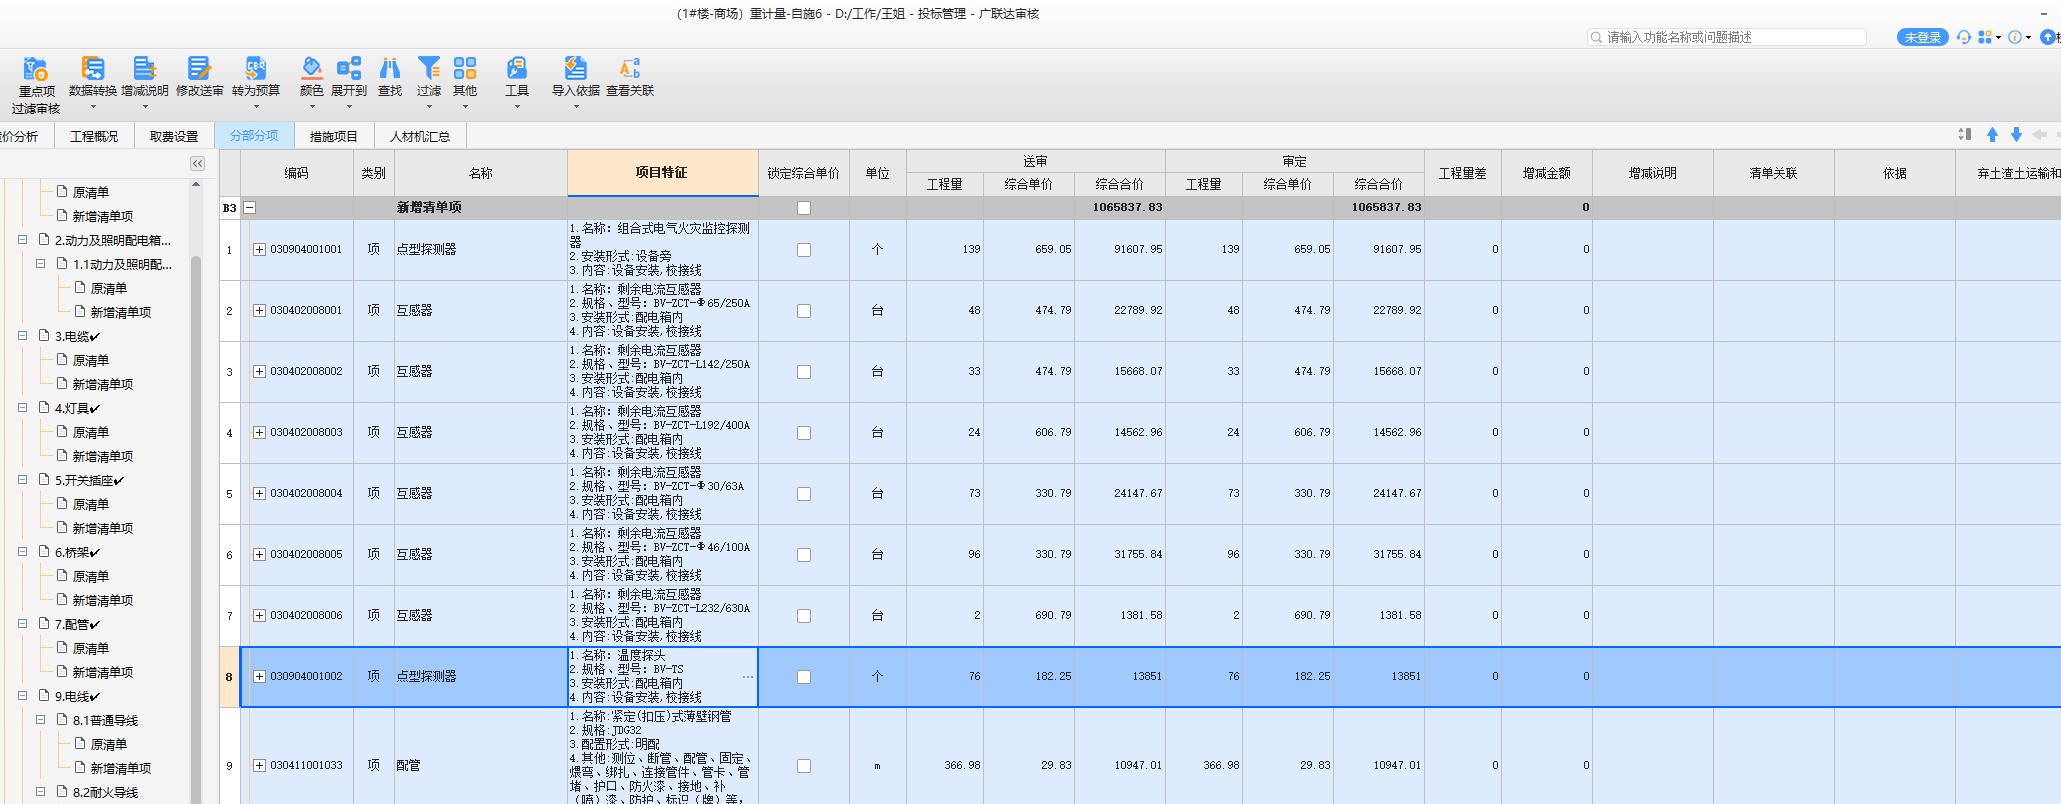Click the 未登录 login button
This screenshot has width=2061, height=804.
pos(1923,37)
